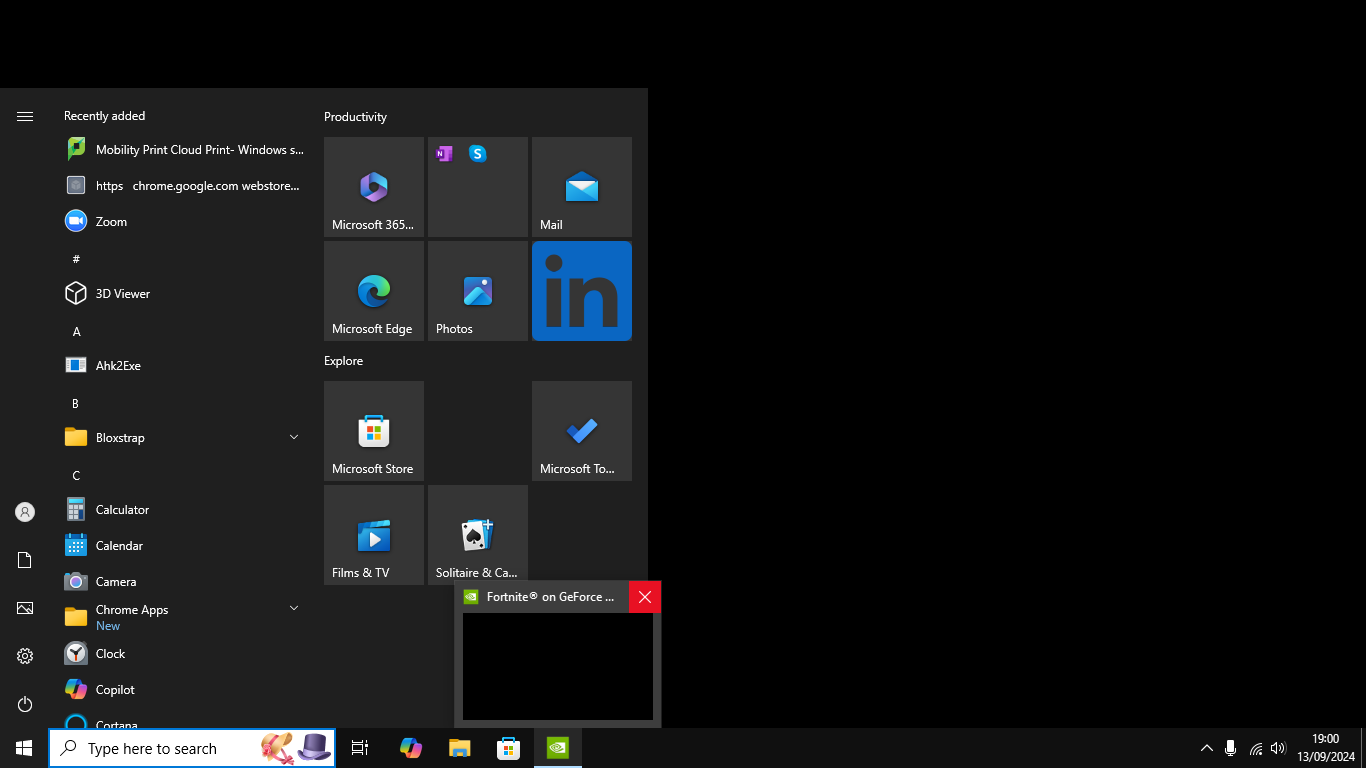1366x768 pixels.
Task: Open File Explorer from the taskbar
Action: [x=459, y=748]
